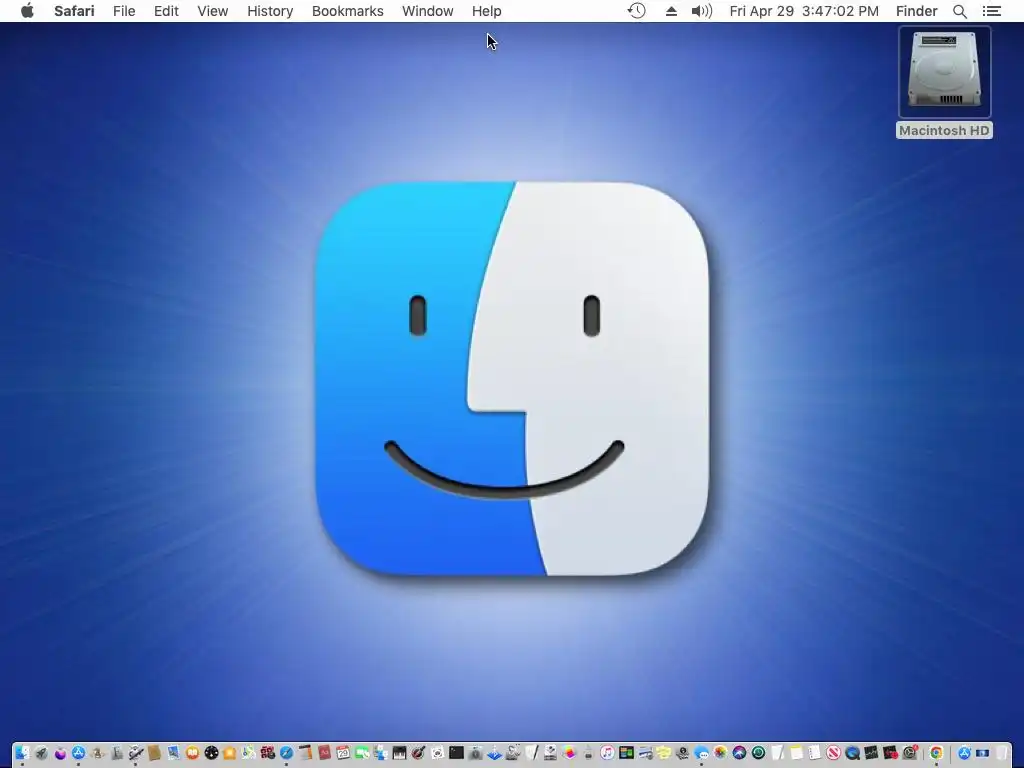1024x768 pixels.
Task: Open the History menu
Action: [x=270, y=11]
